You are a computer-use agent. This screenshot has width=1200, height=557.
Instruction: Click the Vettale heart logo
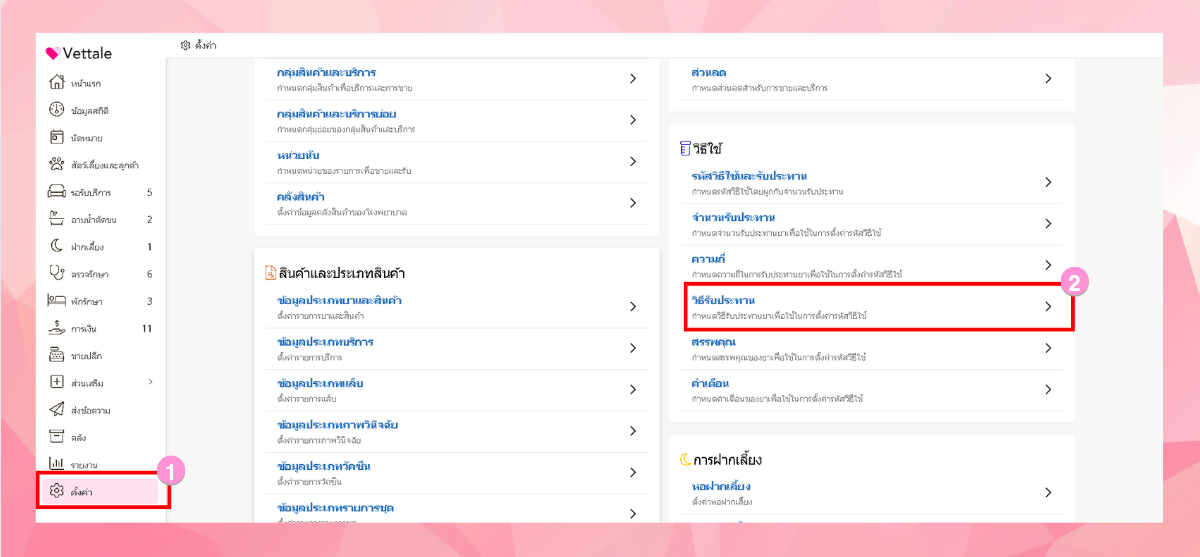(x=53, y=54)
